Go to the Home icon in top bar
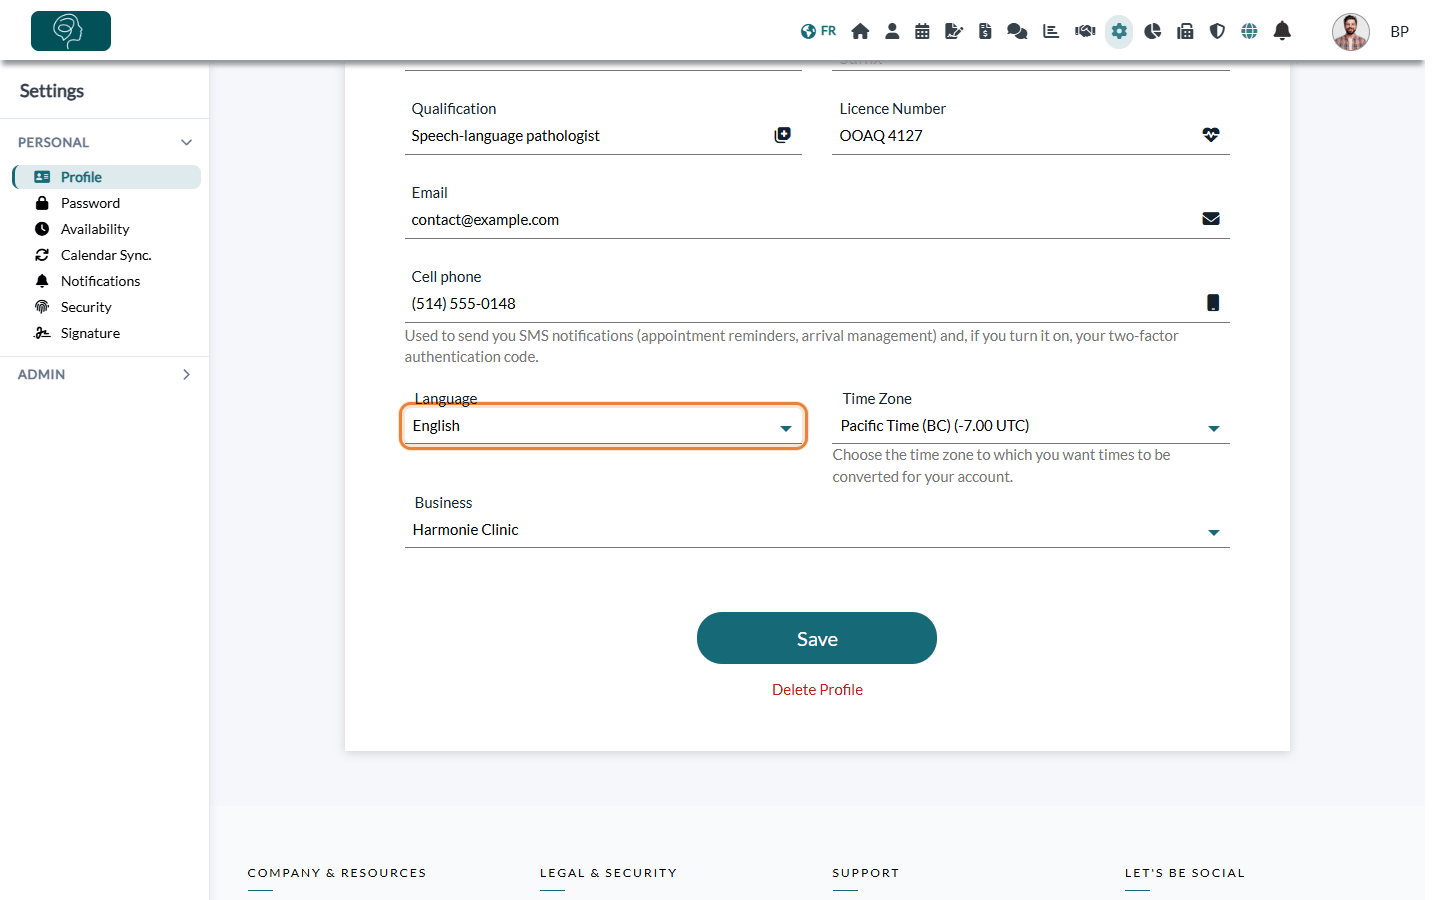1440x900 pixels. click(x=860, y=31)
